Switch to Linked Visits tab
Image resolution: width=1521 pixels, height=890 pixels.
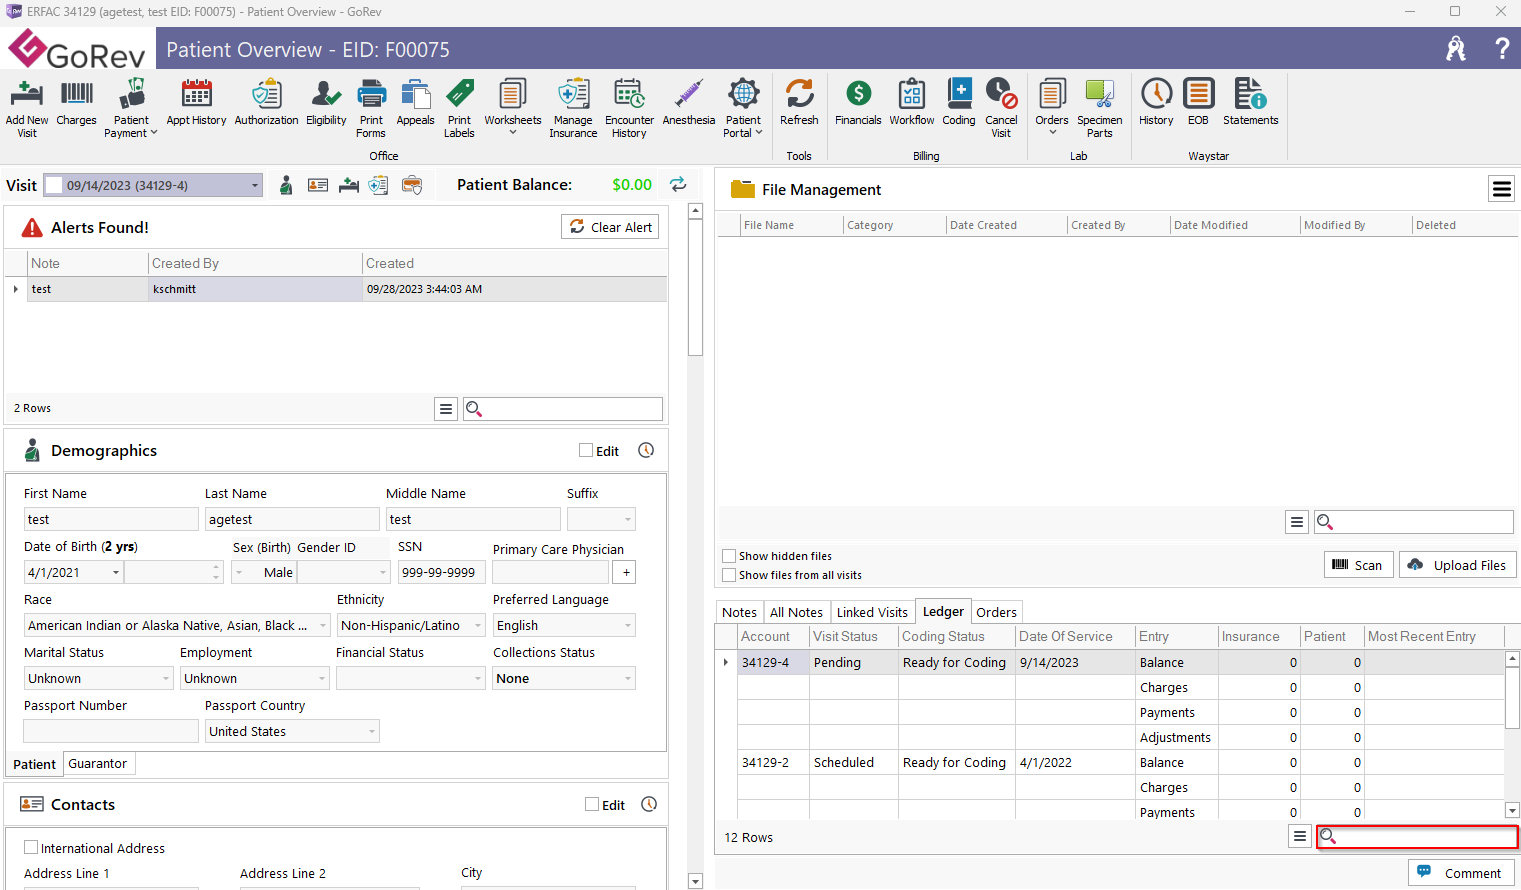coord(872,612)
